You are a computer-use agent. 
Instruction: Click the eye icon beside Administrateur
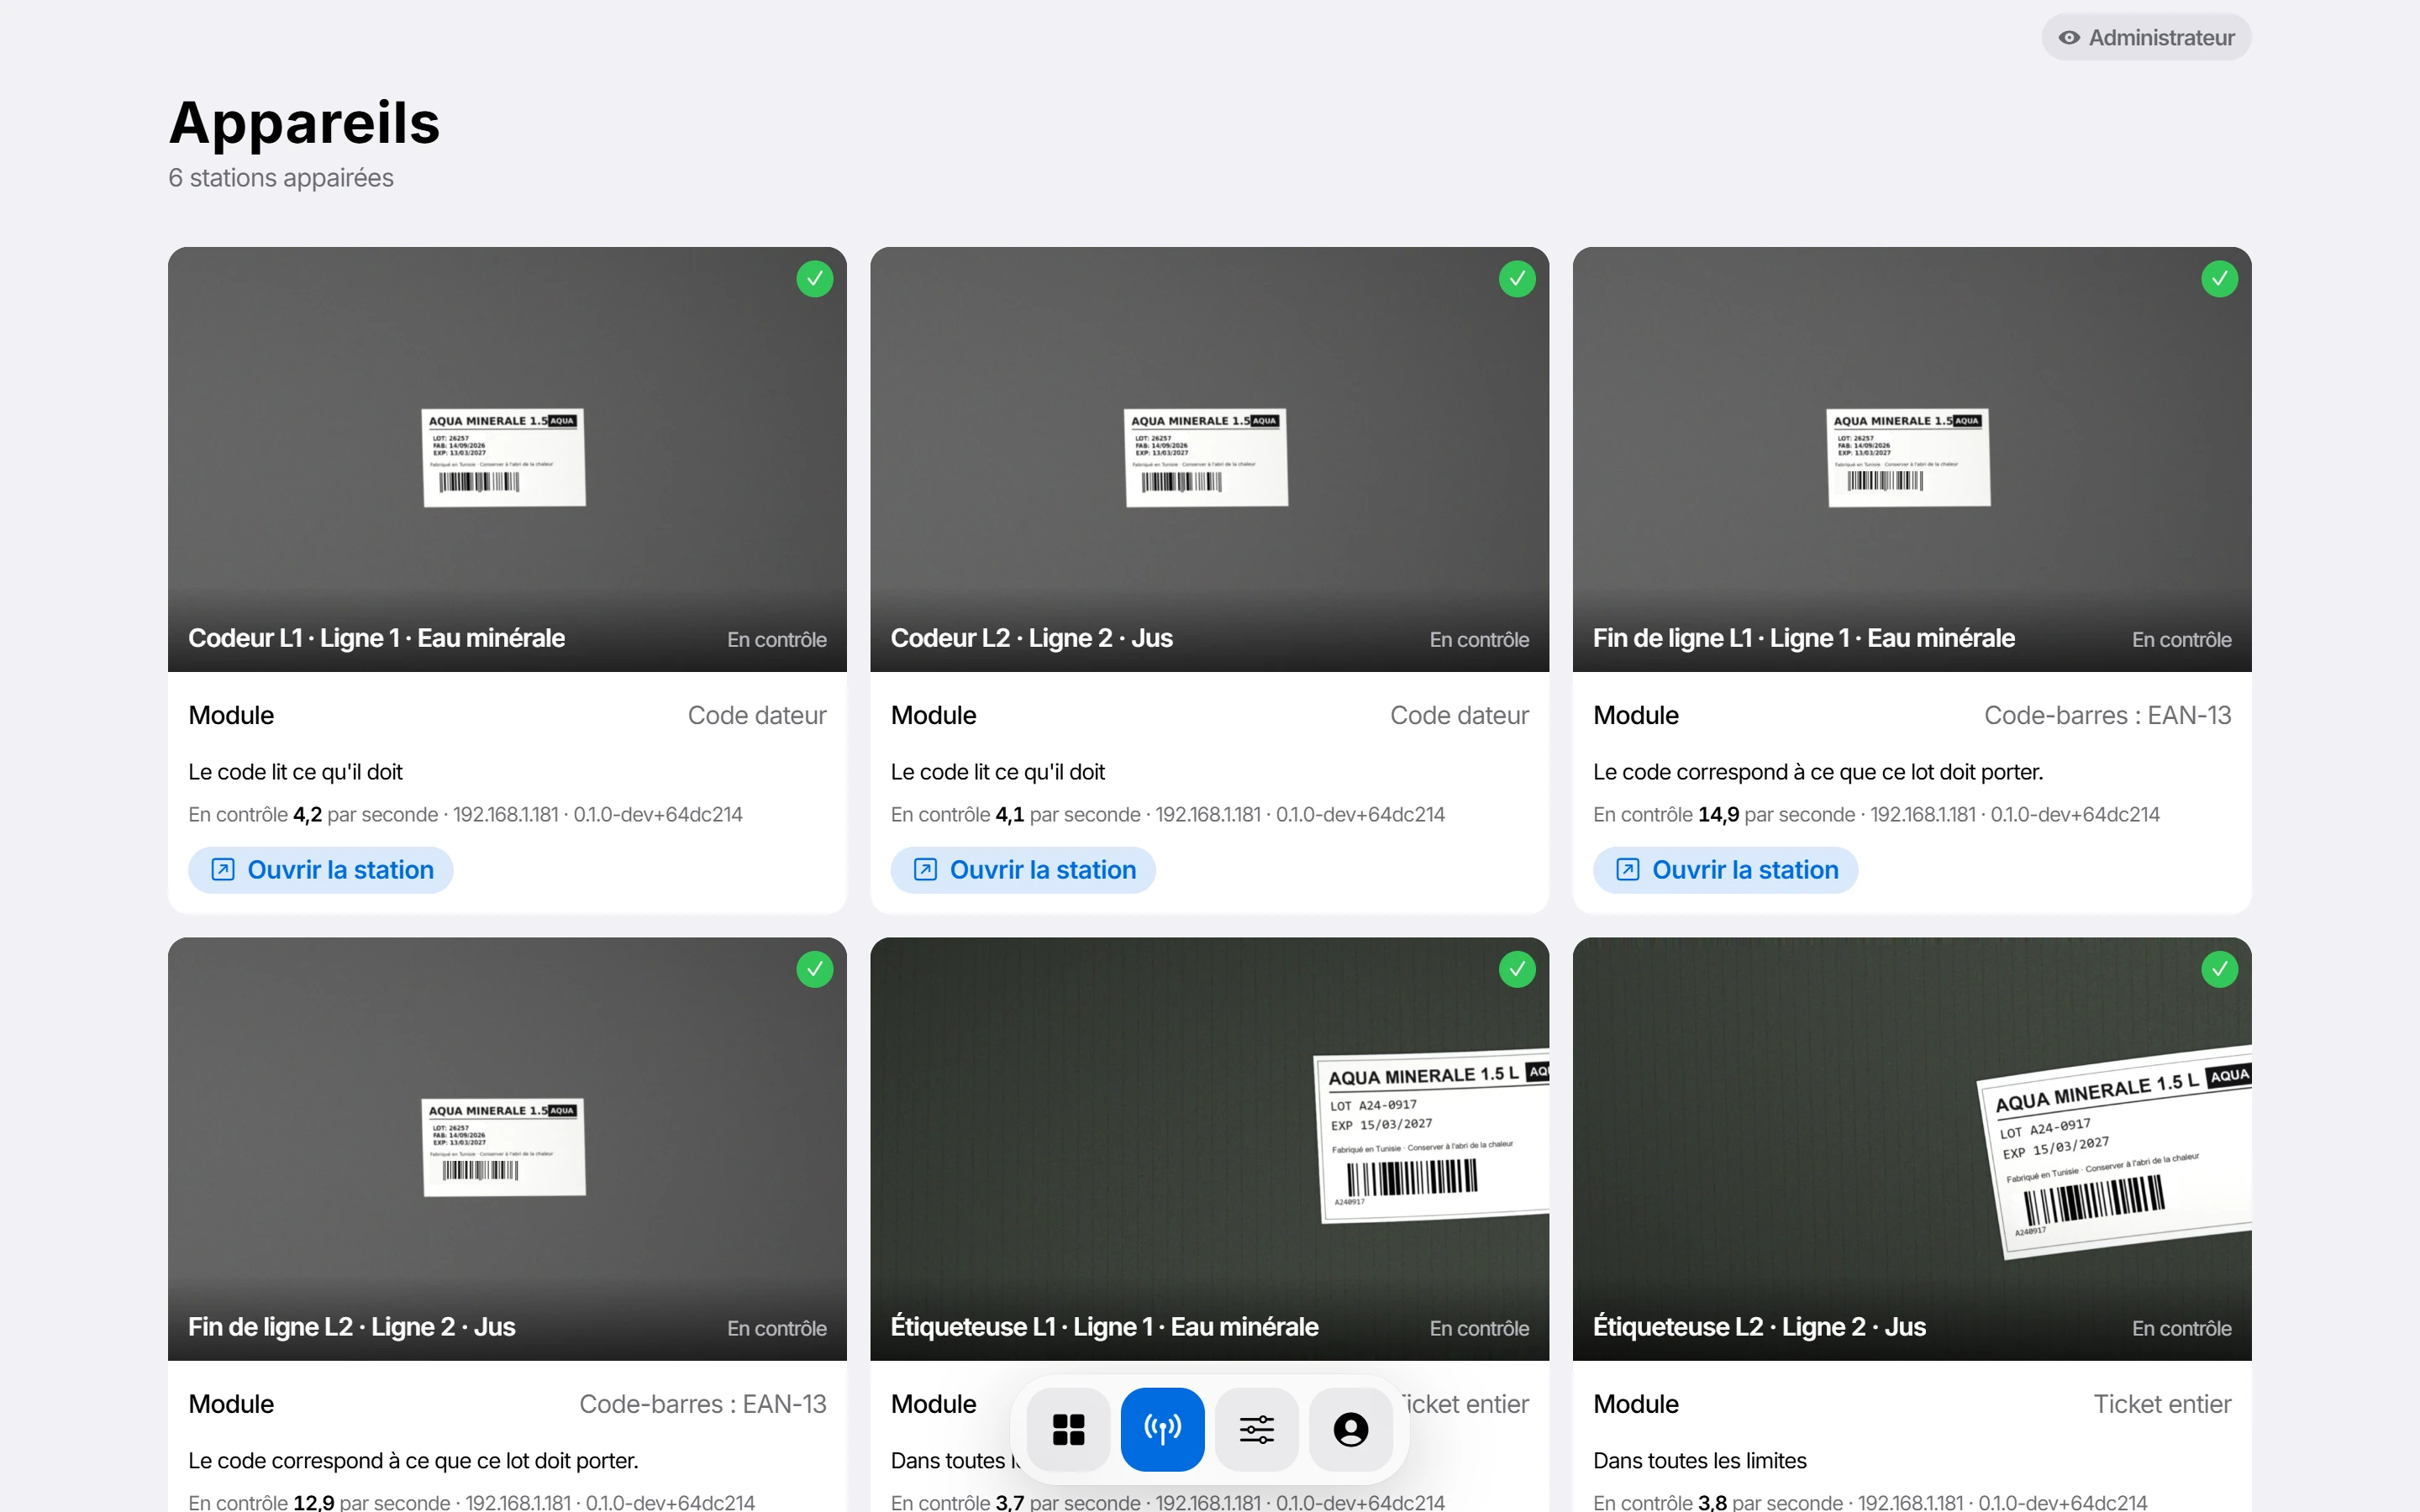pyautogui.click(x=2069, y=38)
